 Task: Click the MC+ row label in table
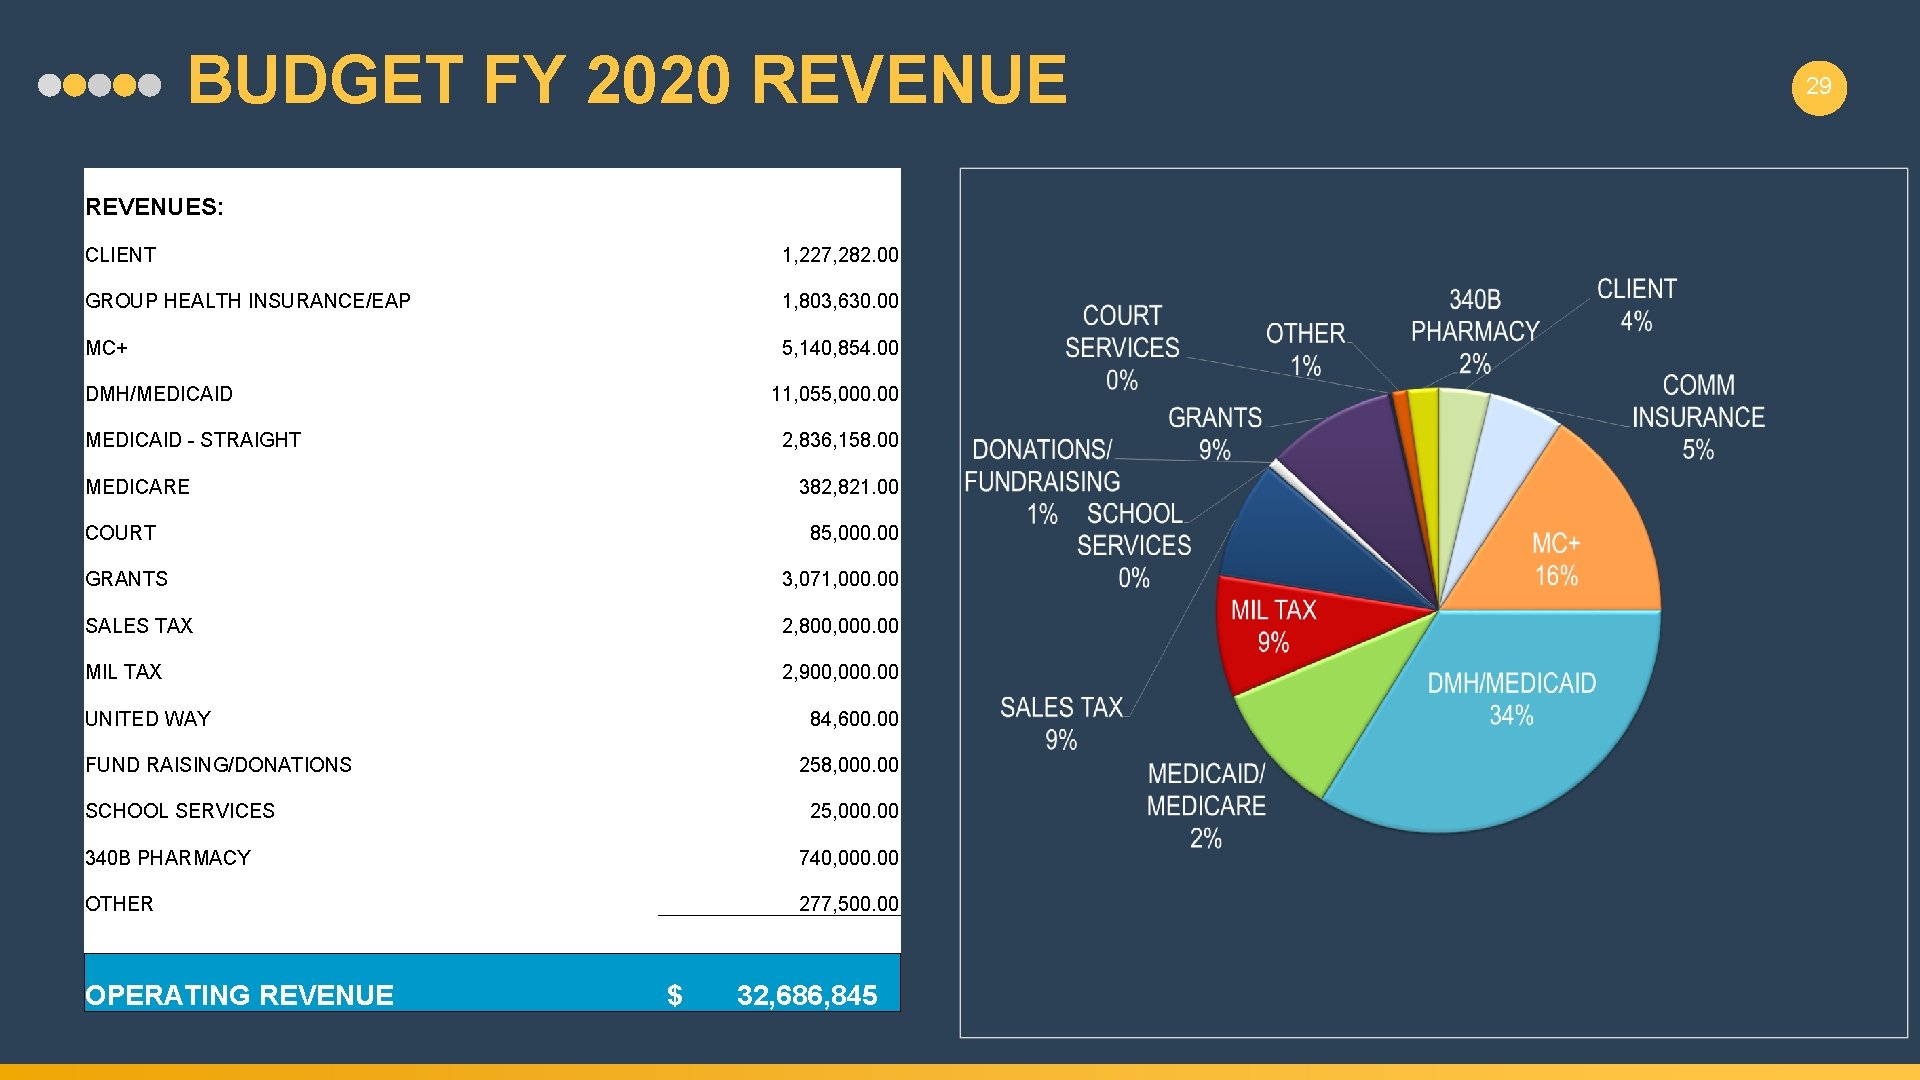pos(107,348)
